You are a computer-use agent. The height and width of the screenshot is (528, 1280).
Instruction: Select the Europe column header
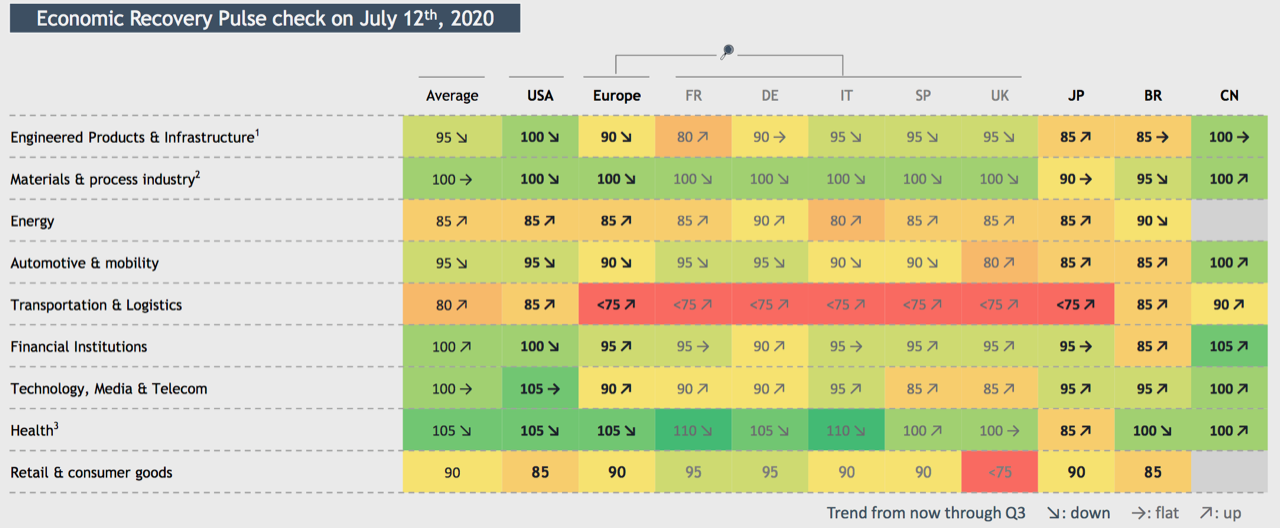click(617, 96)
